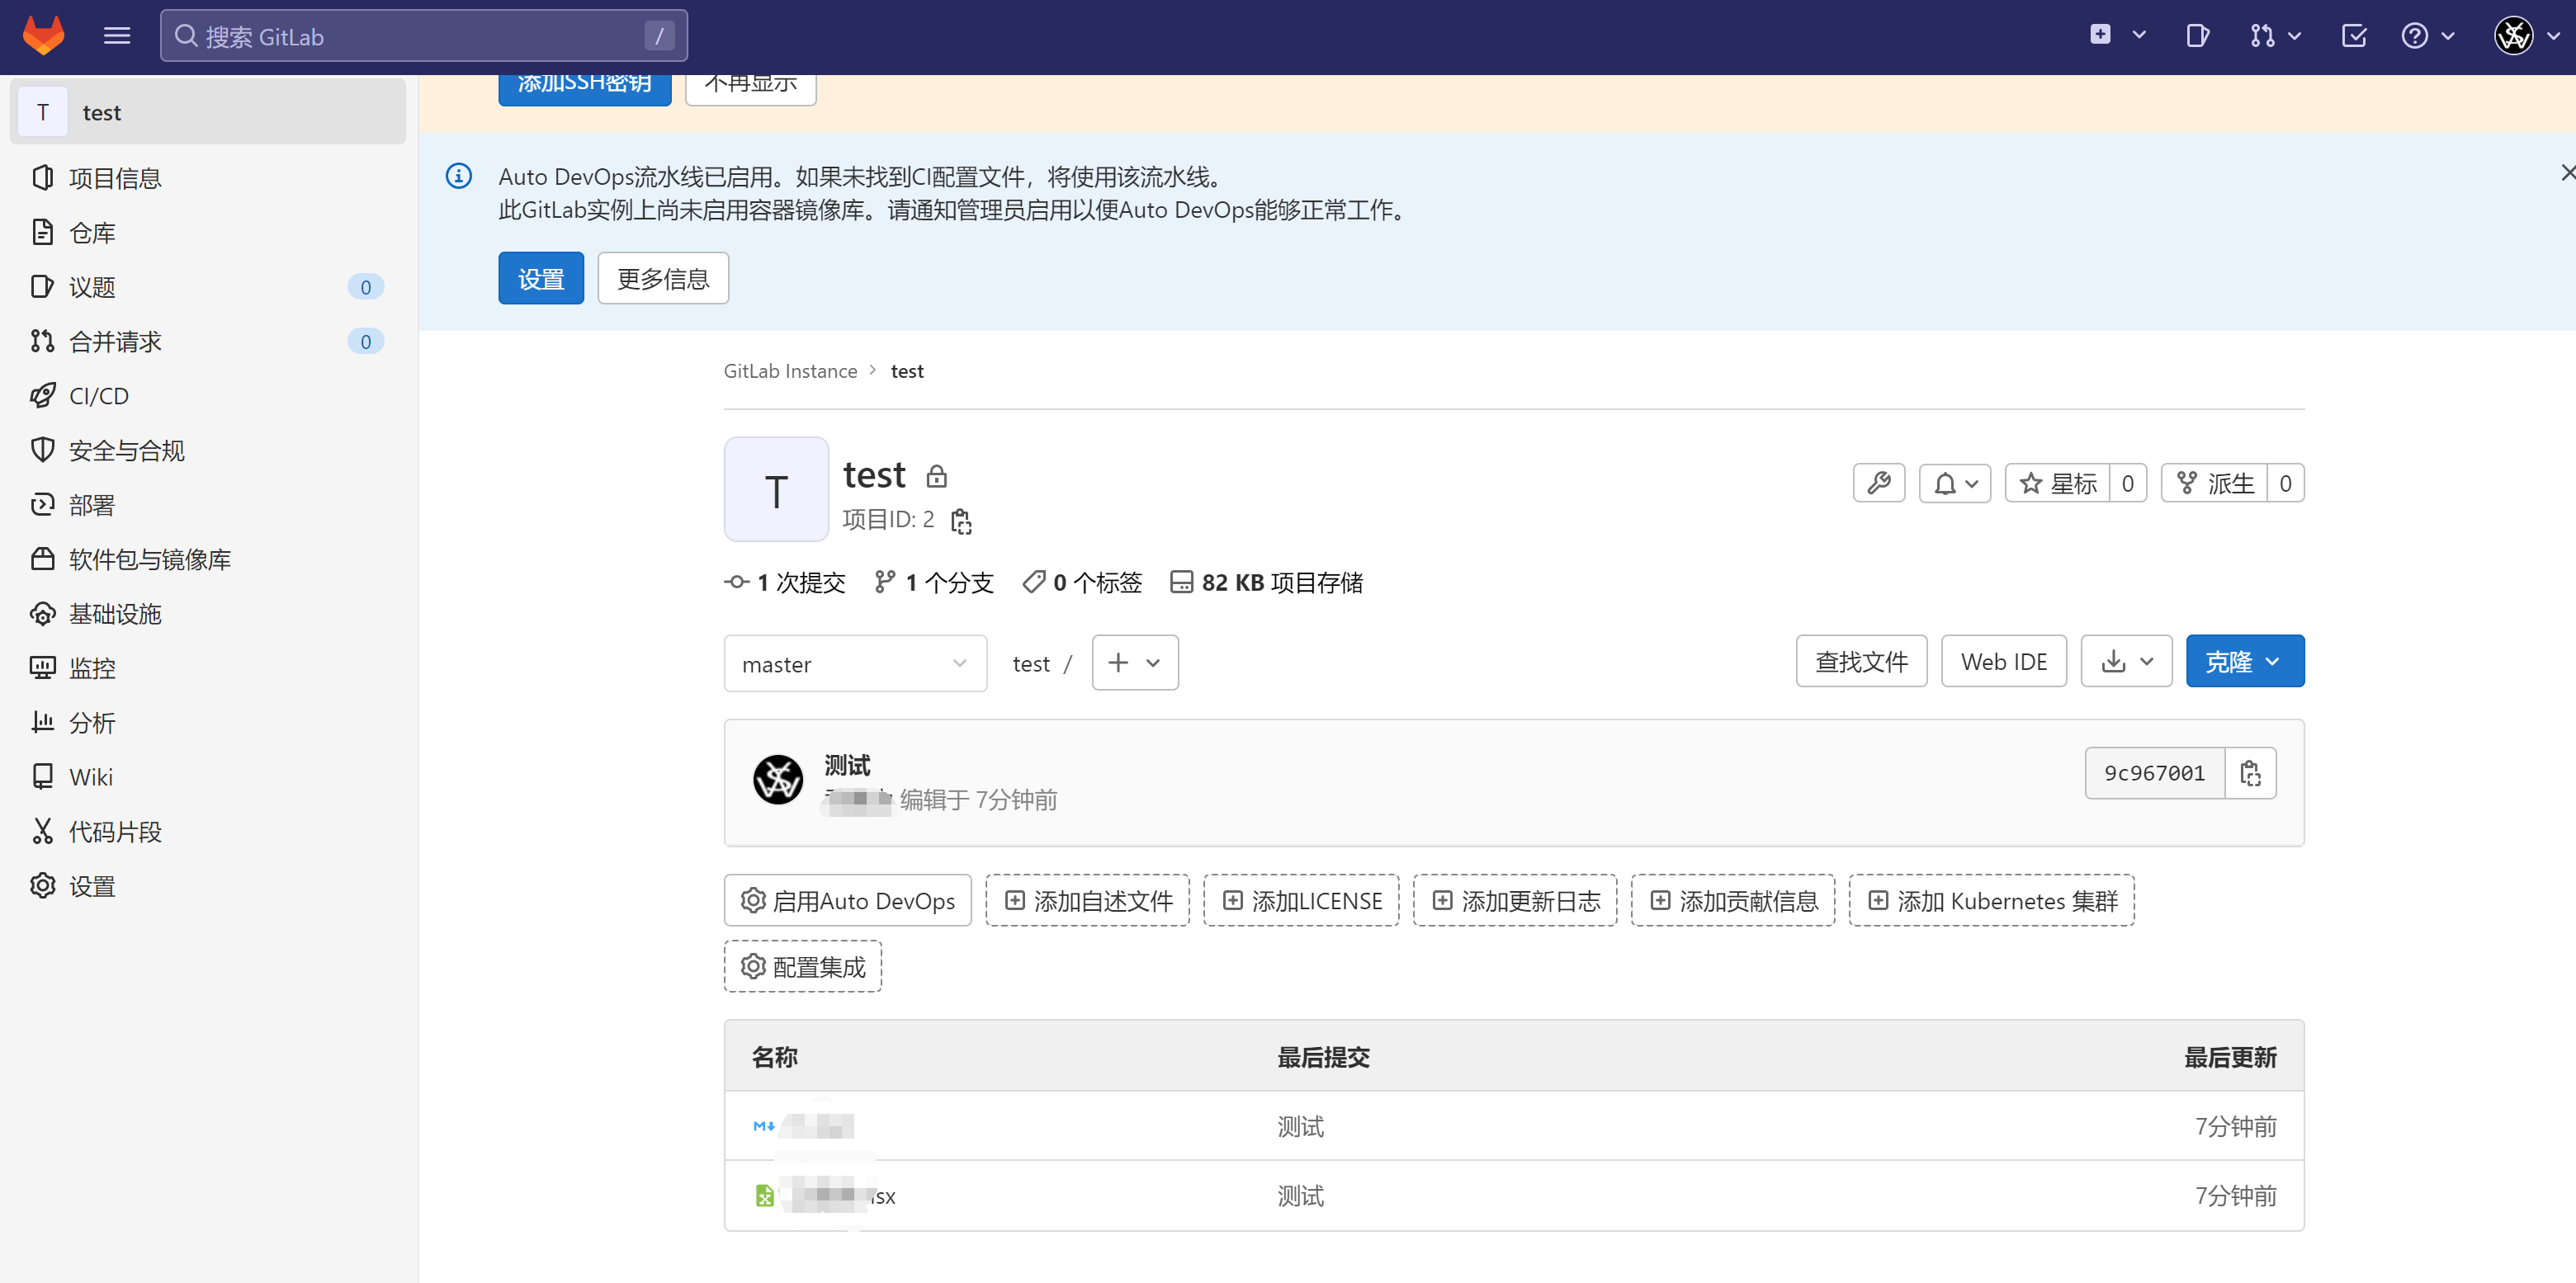The width and height of the screenshot is (2576, 1283).
Task: Dismiss the Auto DevOps info banner
Action: pos(2567,173)
